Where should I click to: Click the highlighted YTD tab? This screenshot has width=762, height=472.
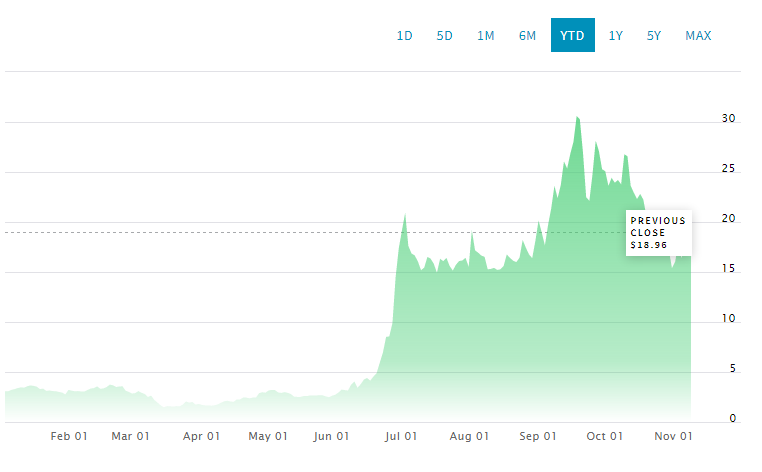pyautogui.click(x=572, y=36)
